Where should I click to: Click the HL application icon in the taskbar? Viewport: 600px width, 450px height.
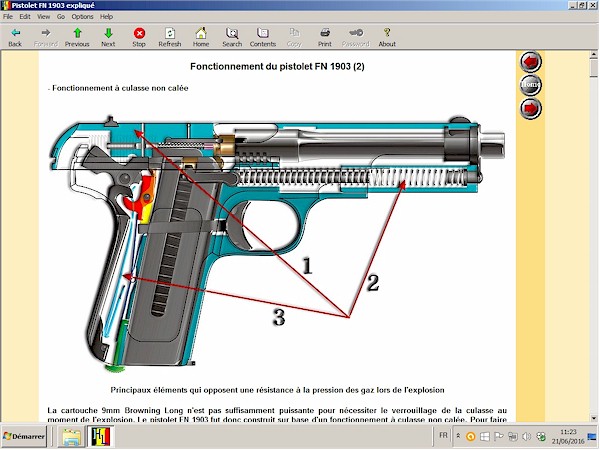click(101, 437)
